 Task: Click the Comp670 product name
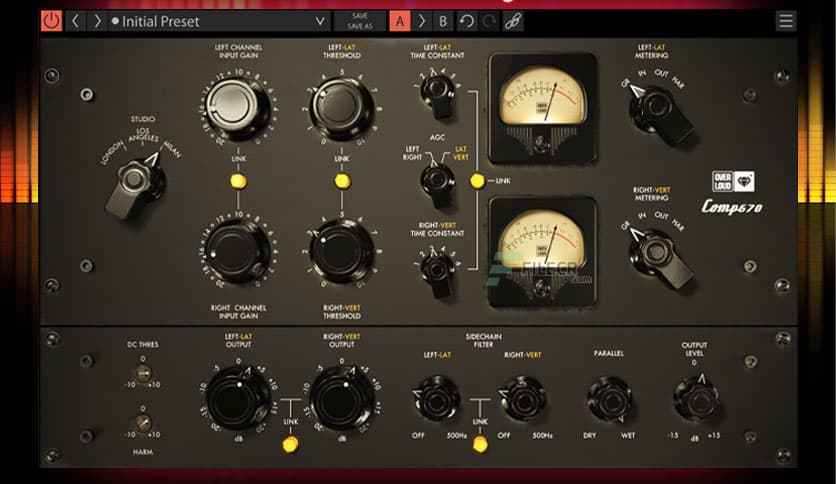coord(732,207)
